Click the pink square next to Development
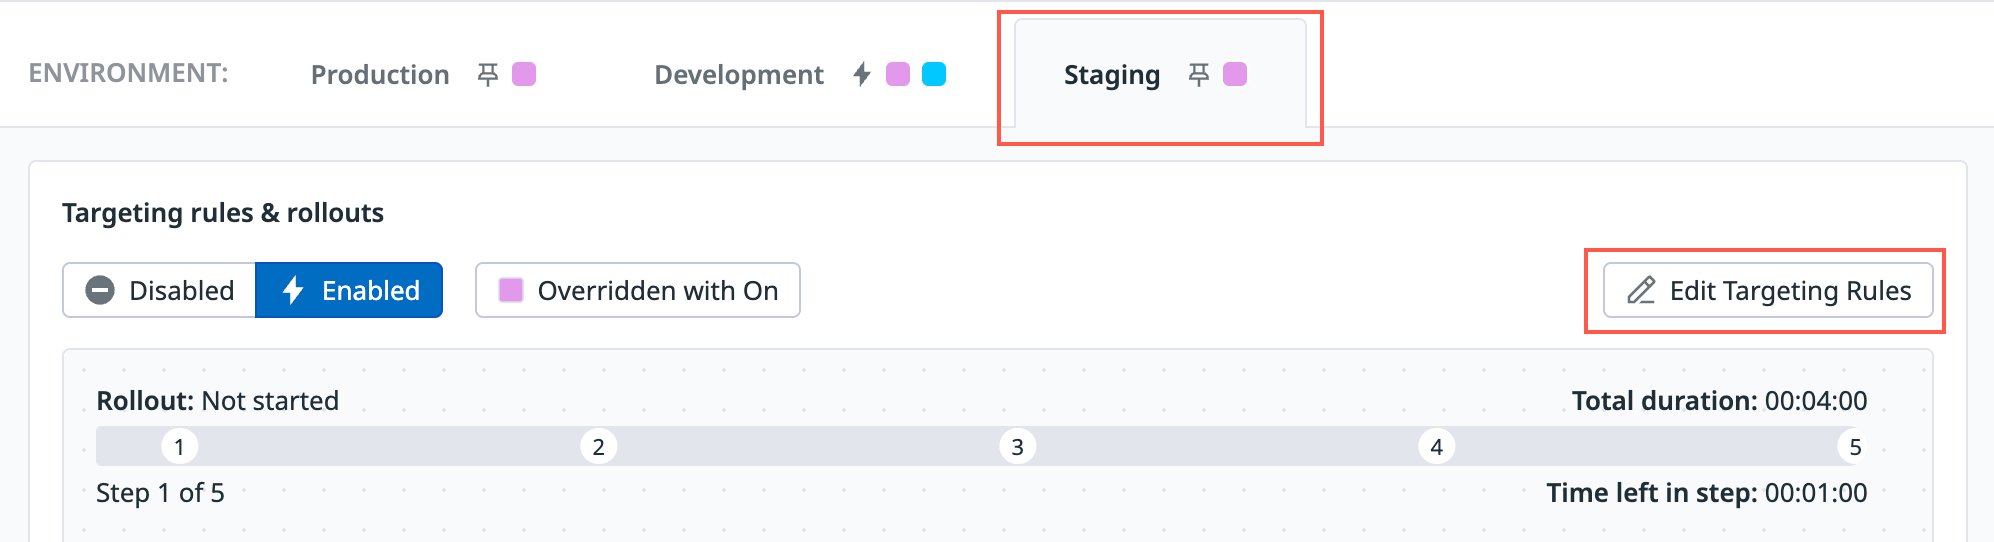 pos(898,75)
